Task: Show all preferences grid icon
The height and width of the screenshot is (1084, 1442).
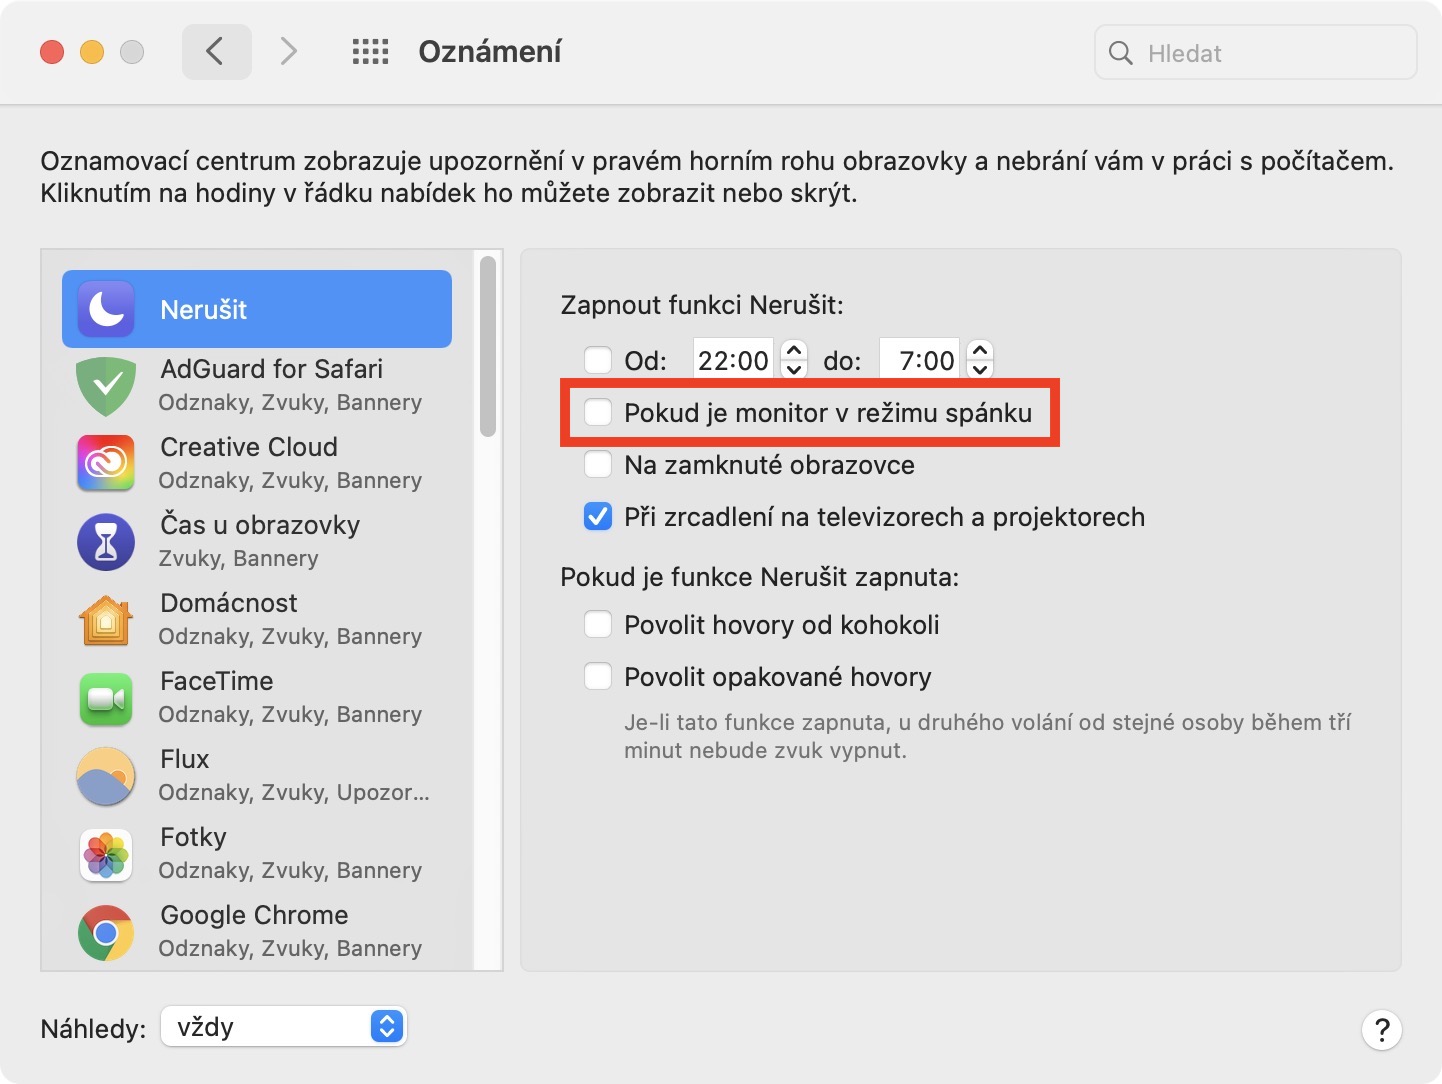Action: tap(370, 52)
